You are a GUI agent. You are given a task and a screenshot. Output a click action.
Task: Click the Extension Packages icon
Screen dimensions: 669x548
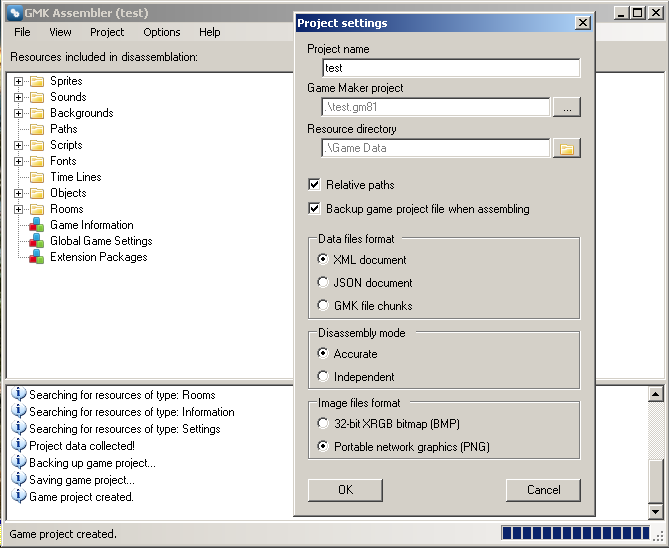[x=37, y=257]
